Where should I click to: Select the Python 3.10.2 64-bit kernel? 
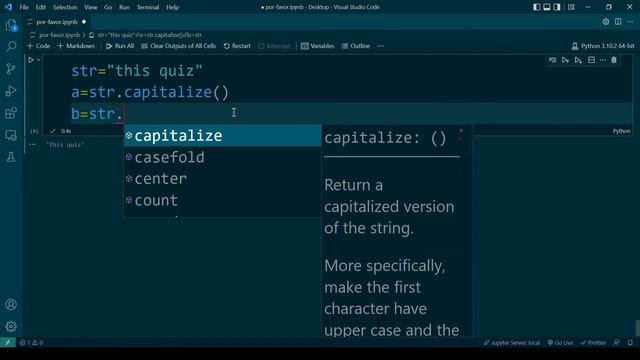pyautogui.click(x=603, y=46)
